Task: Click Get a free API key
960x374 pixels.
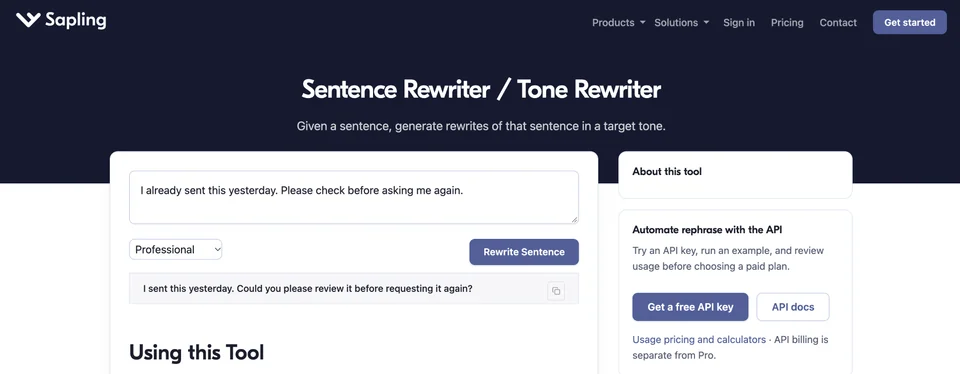Action: point(690,307)
